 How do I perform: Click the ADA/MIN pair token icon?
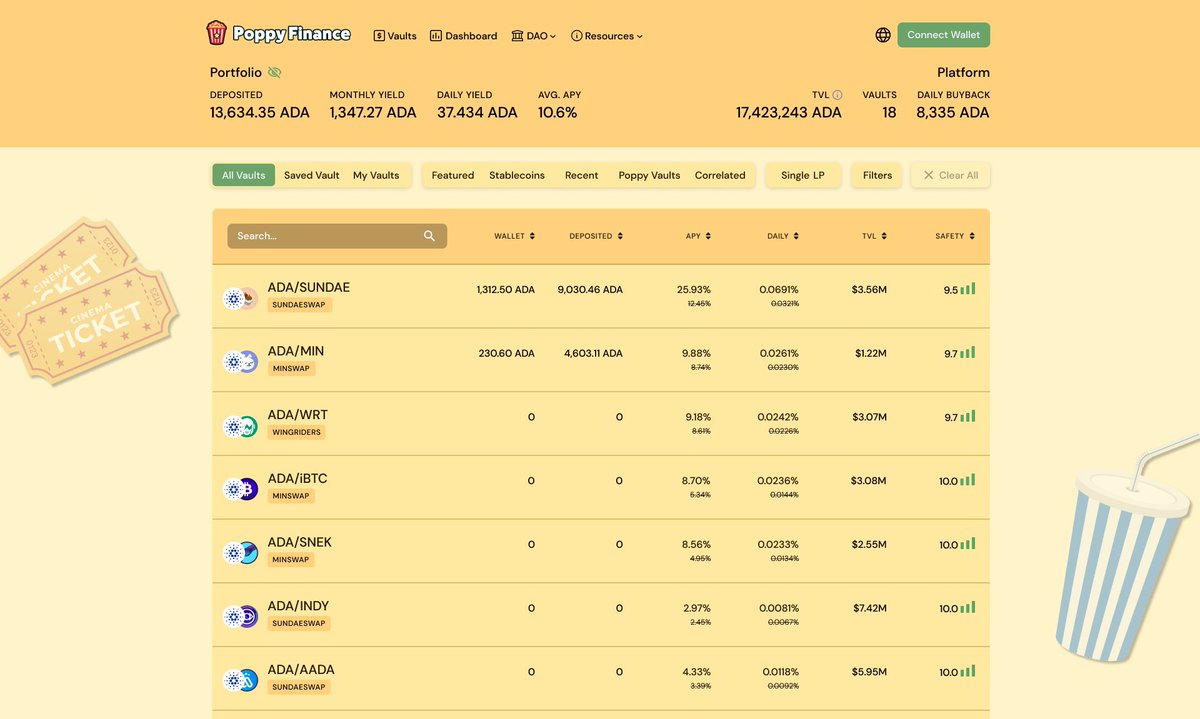[240, 361]
